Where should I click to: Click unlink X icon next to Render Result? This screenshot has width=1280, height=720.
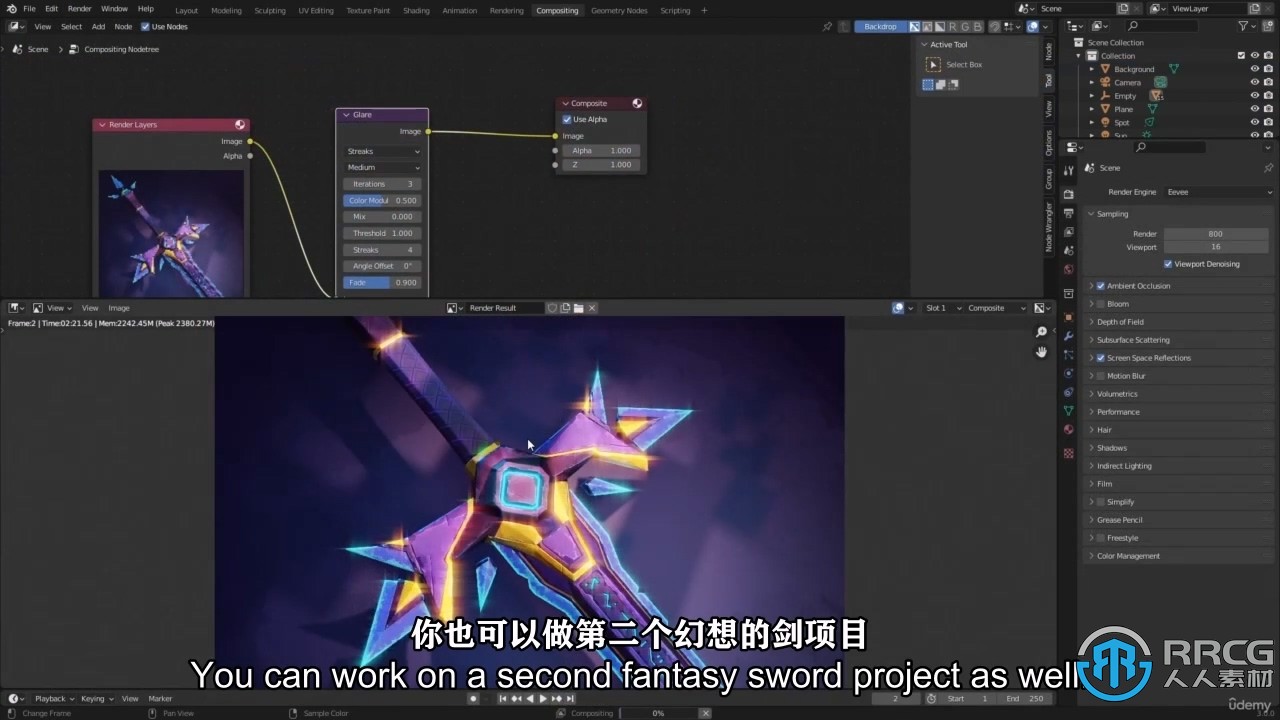tap(591, 308)
